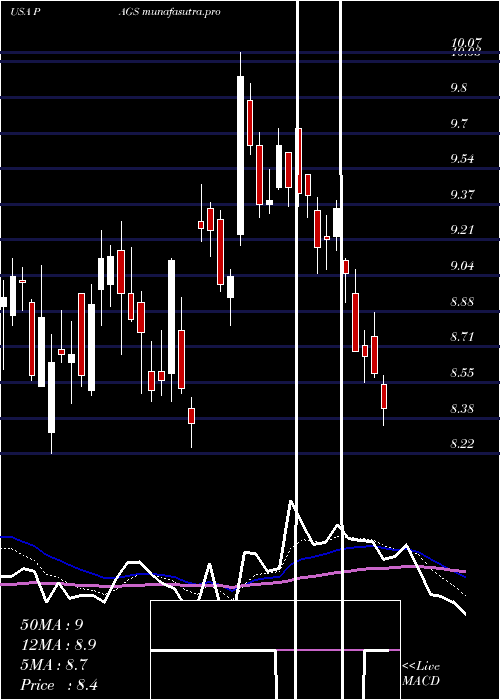Click the 8.71 price axis label

click(x=462, y=336)
